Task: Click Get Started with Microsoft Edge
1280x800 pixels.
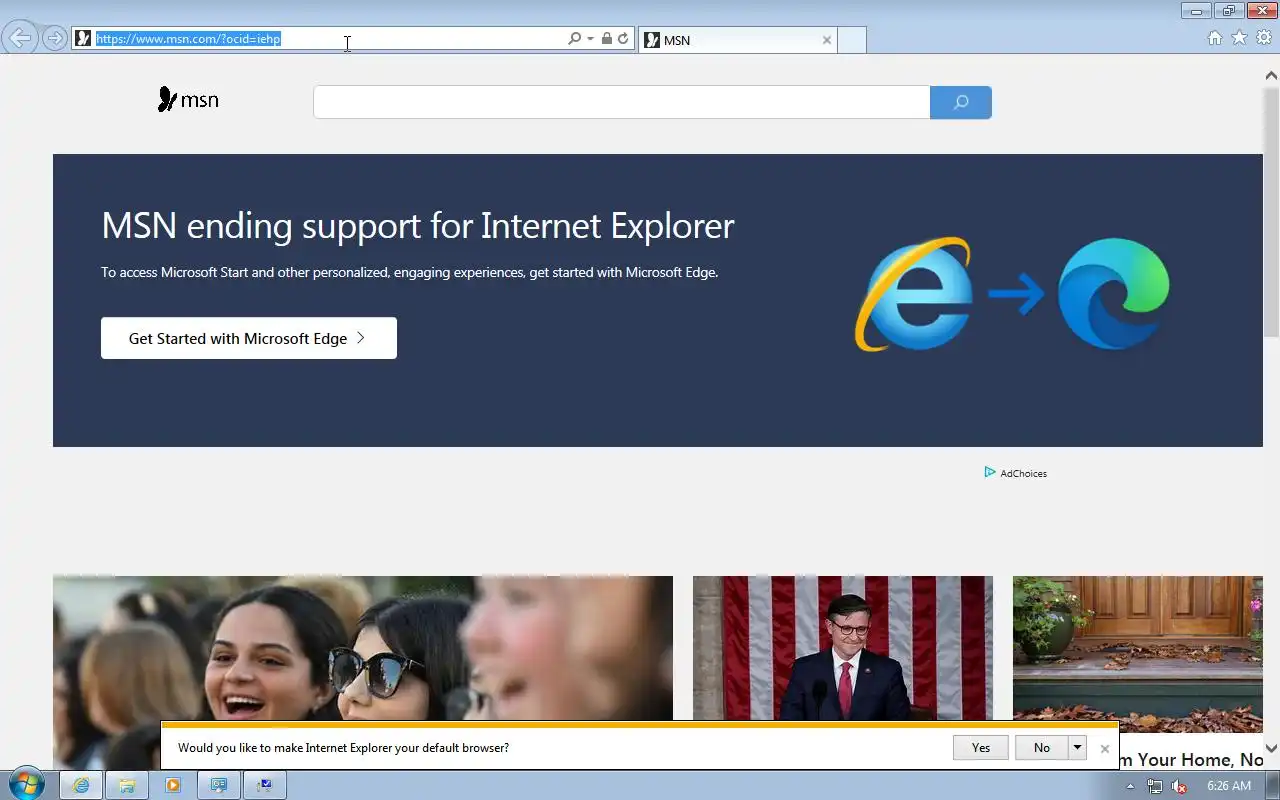Action: [x=249, y=338]
